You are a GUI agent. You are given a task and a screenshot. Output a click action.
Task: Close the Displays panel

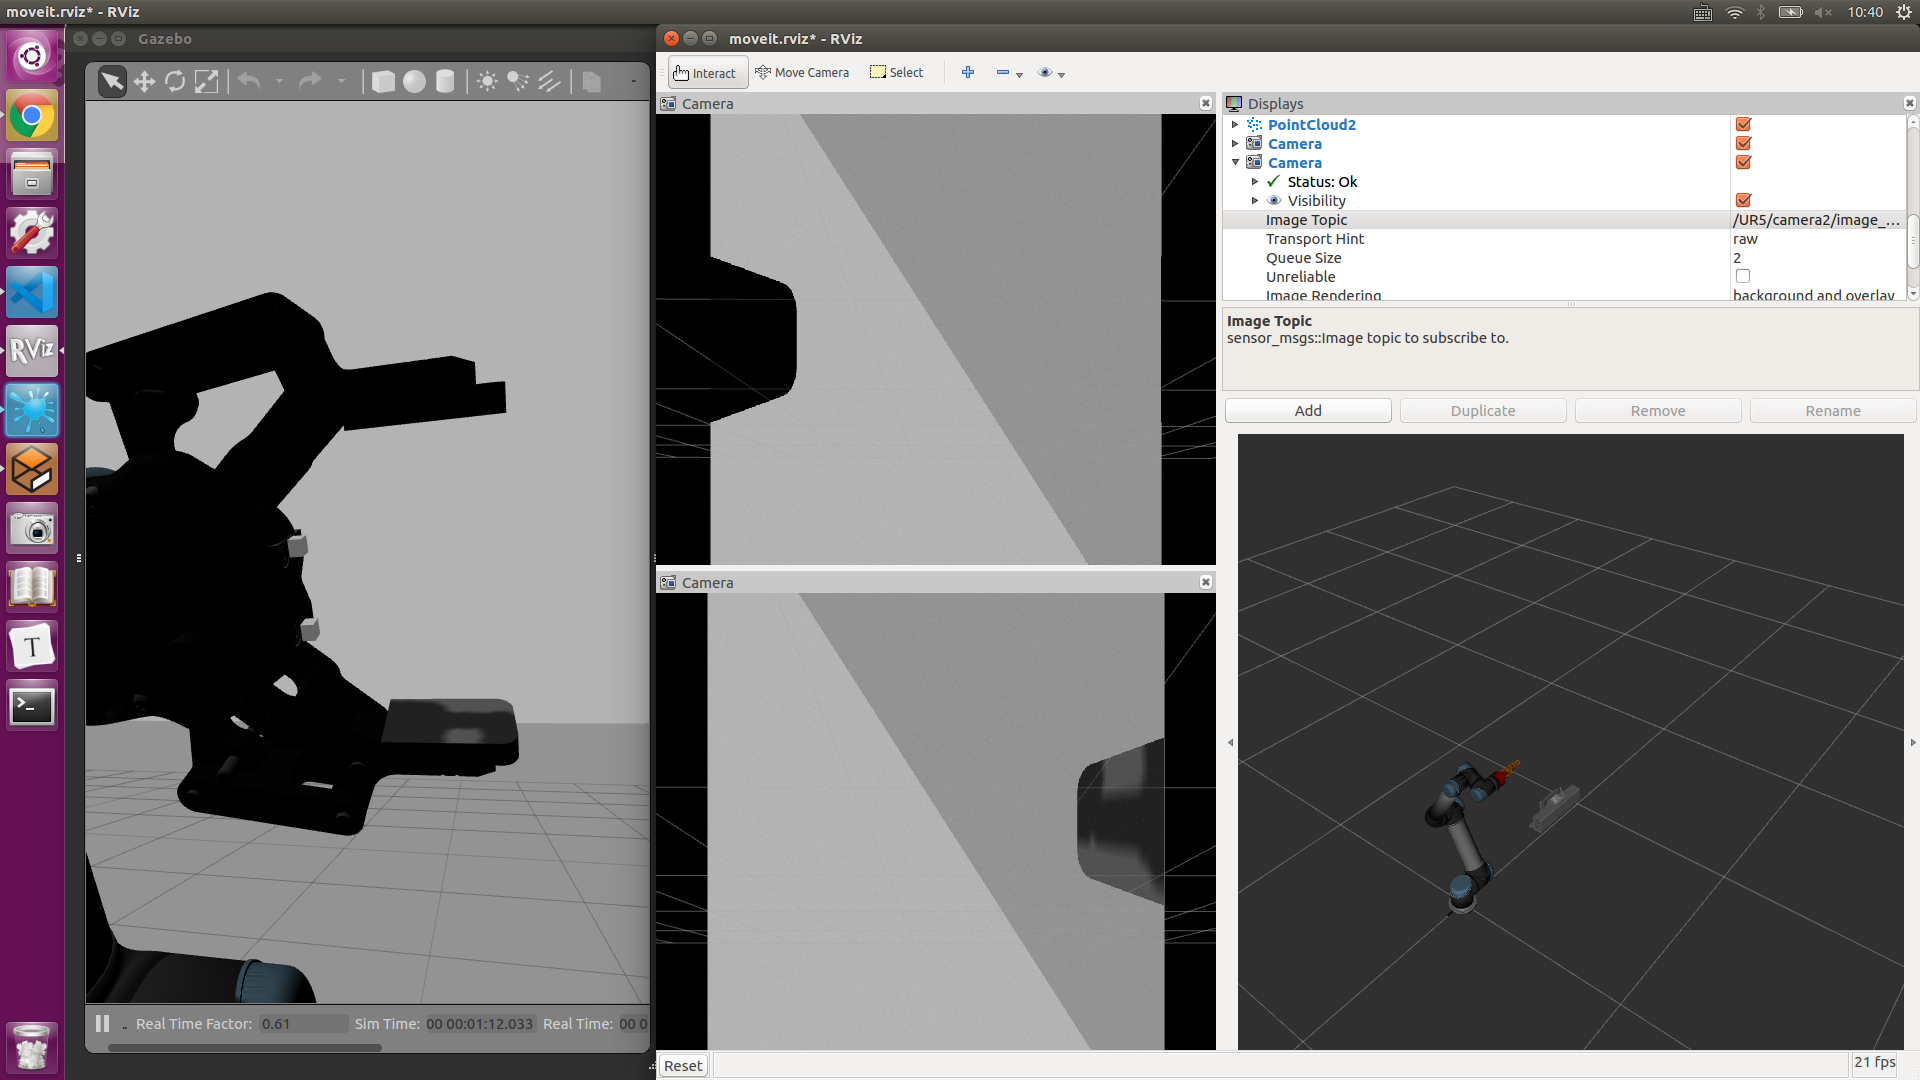1909,103
